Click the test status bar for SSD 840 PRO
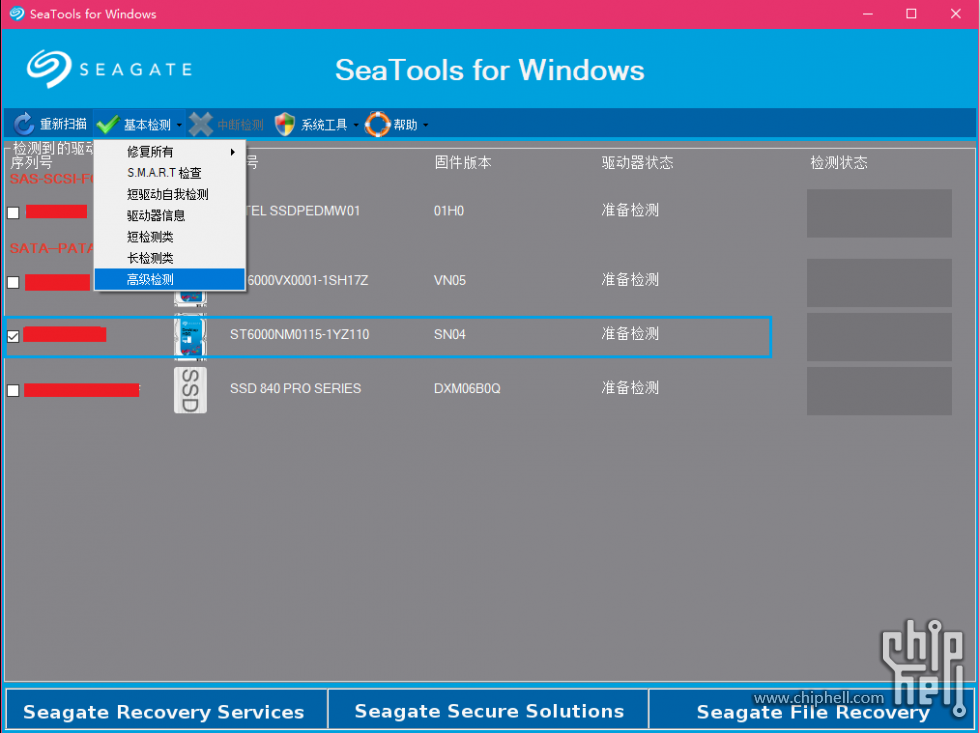980x733 pixels. pyautogui.click(x=879, y=391)
